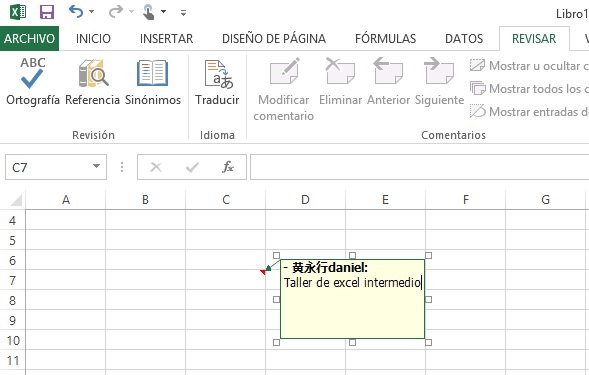This screenshot has width=589, height=375.
Task: Expand the Name Box dropdown arrow
Action: click(97, 166)
